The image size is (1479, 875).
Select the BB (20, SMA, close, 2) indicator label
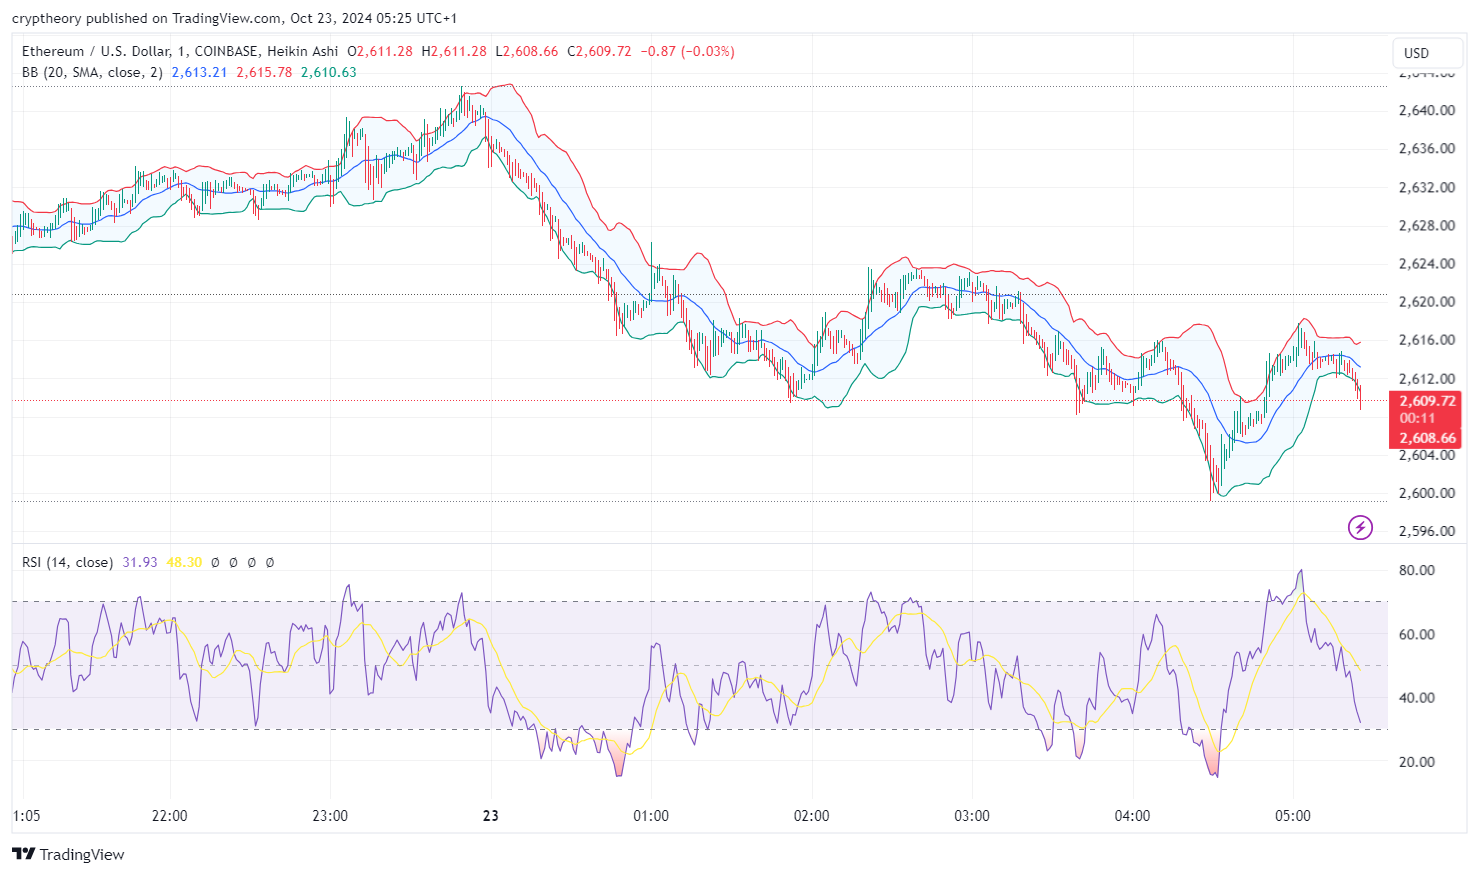[92, 72]
